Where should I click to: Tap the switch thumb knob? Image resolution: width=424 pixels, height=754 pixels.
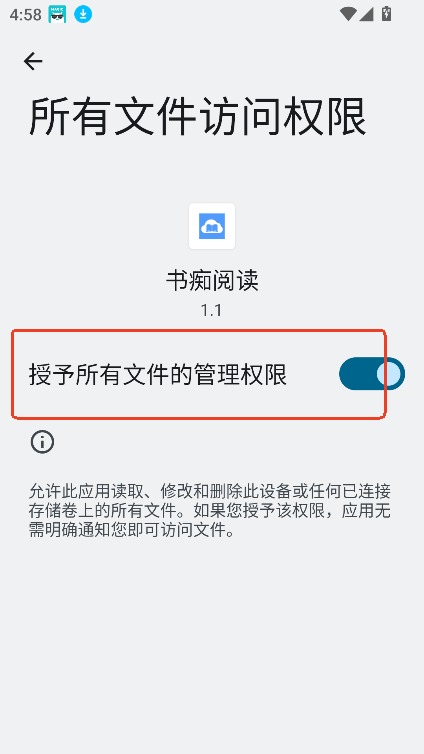(388, 374)
